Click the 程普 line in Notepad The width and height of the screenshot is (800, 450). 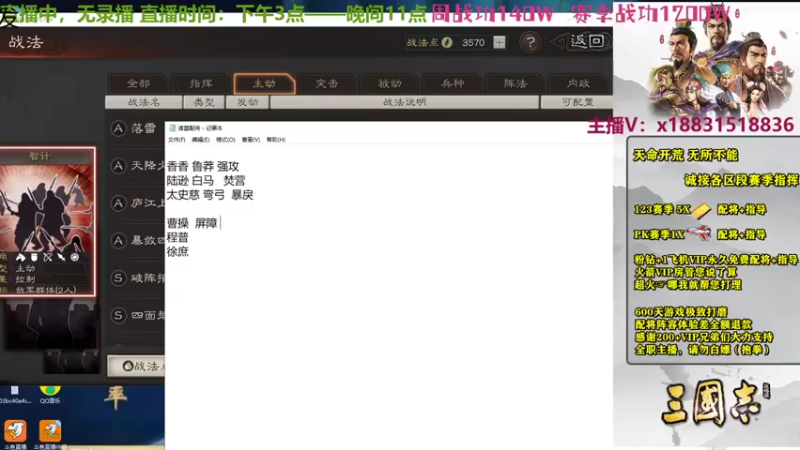click(x=178, y=238)
